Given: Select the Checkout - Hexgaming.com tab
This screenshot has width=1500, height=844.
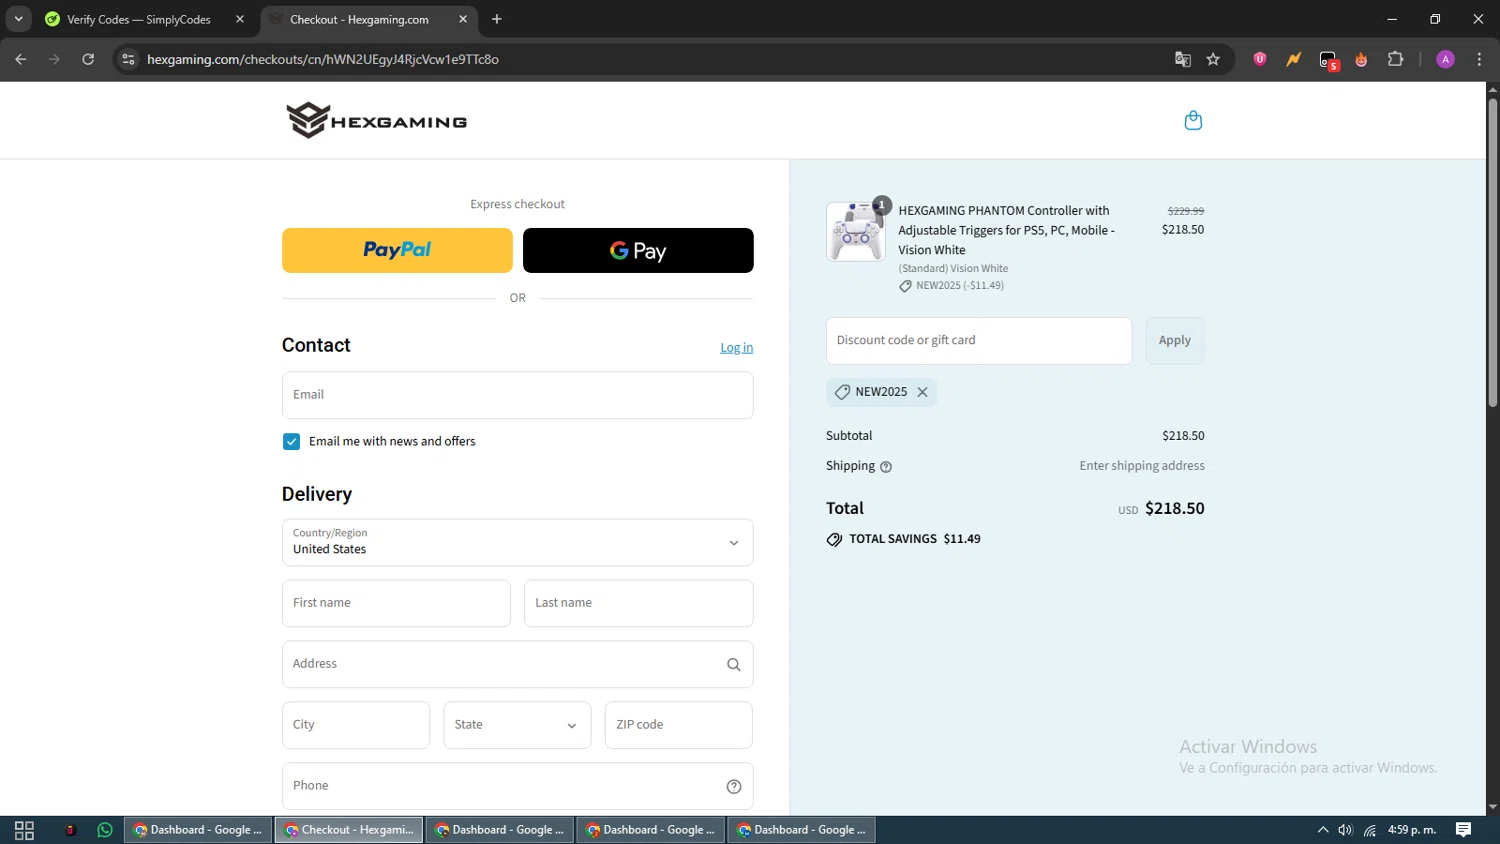Looking at the screenshot, I should pyautogui.click(x=359, y=19).
